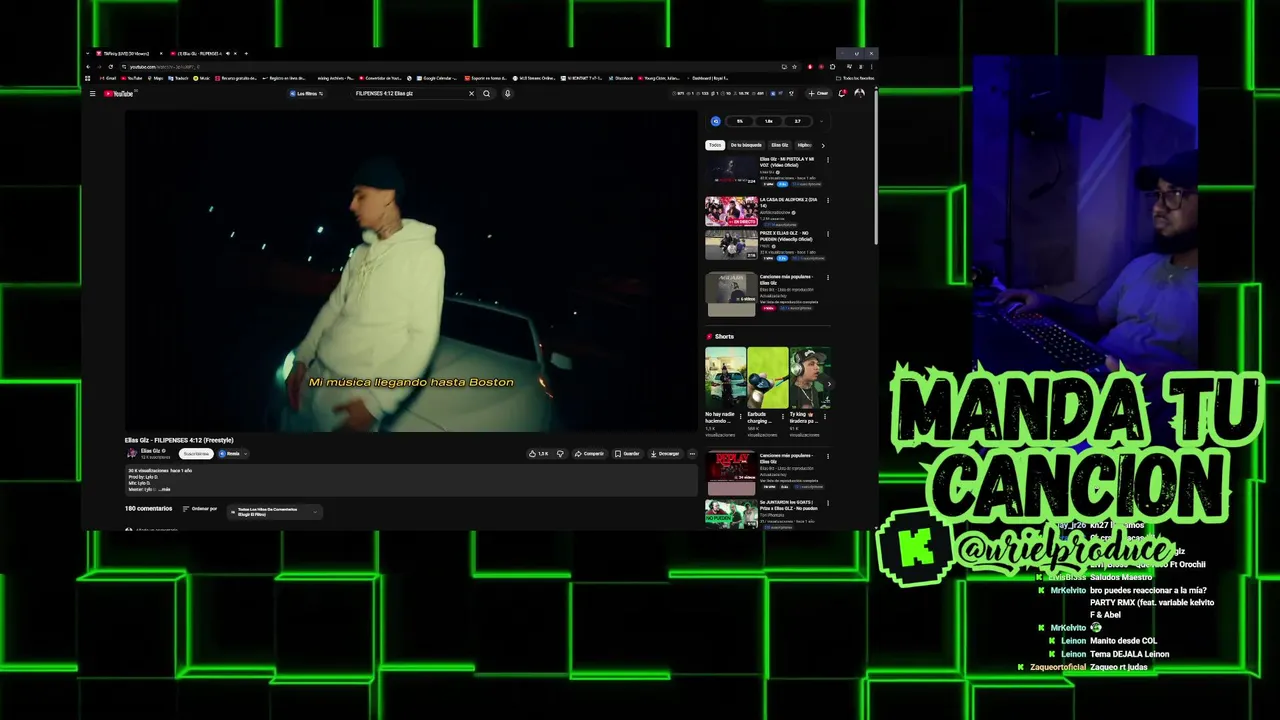Image resolution: width=1280 pixels, height=720 pixels.
Task: Click the Remix button under the video
Action: tap(229, 454)
